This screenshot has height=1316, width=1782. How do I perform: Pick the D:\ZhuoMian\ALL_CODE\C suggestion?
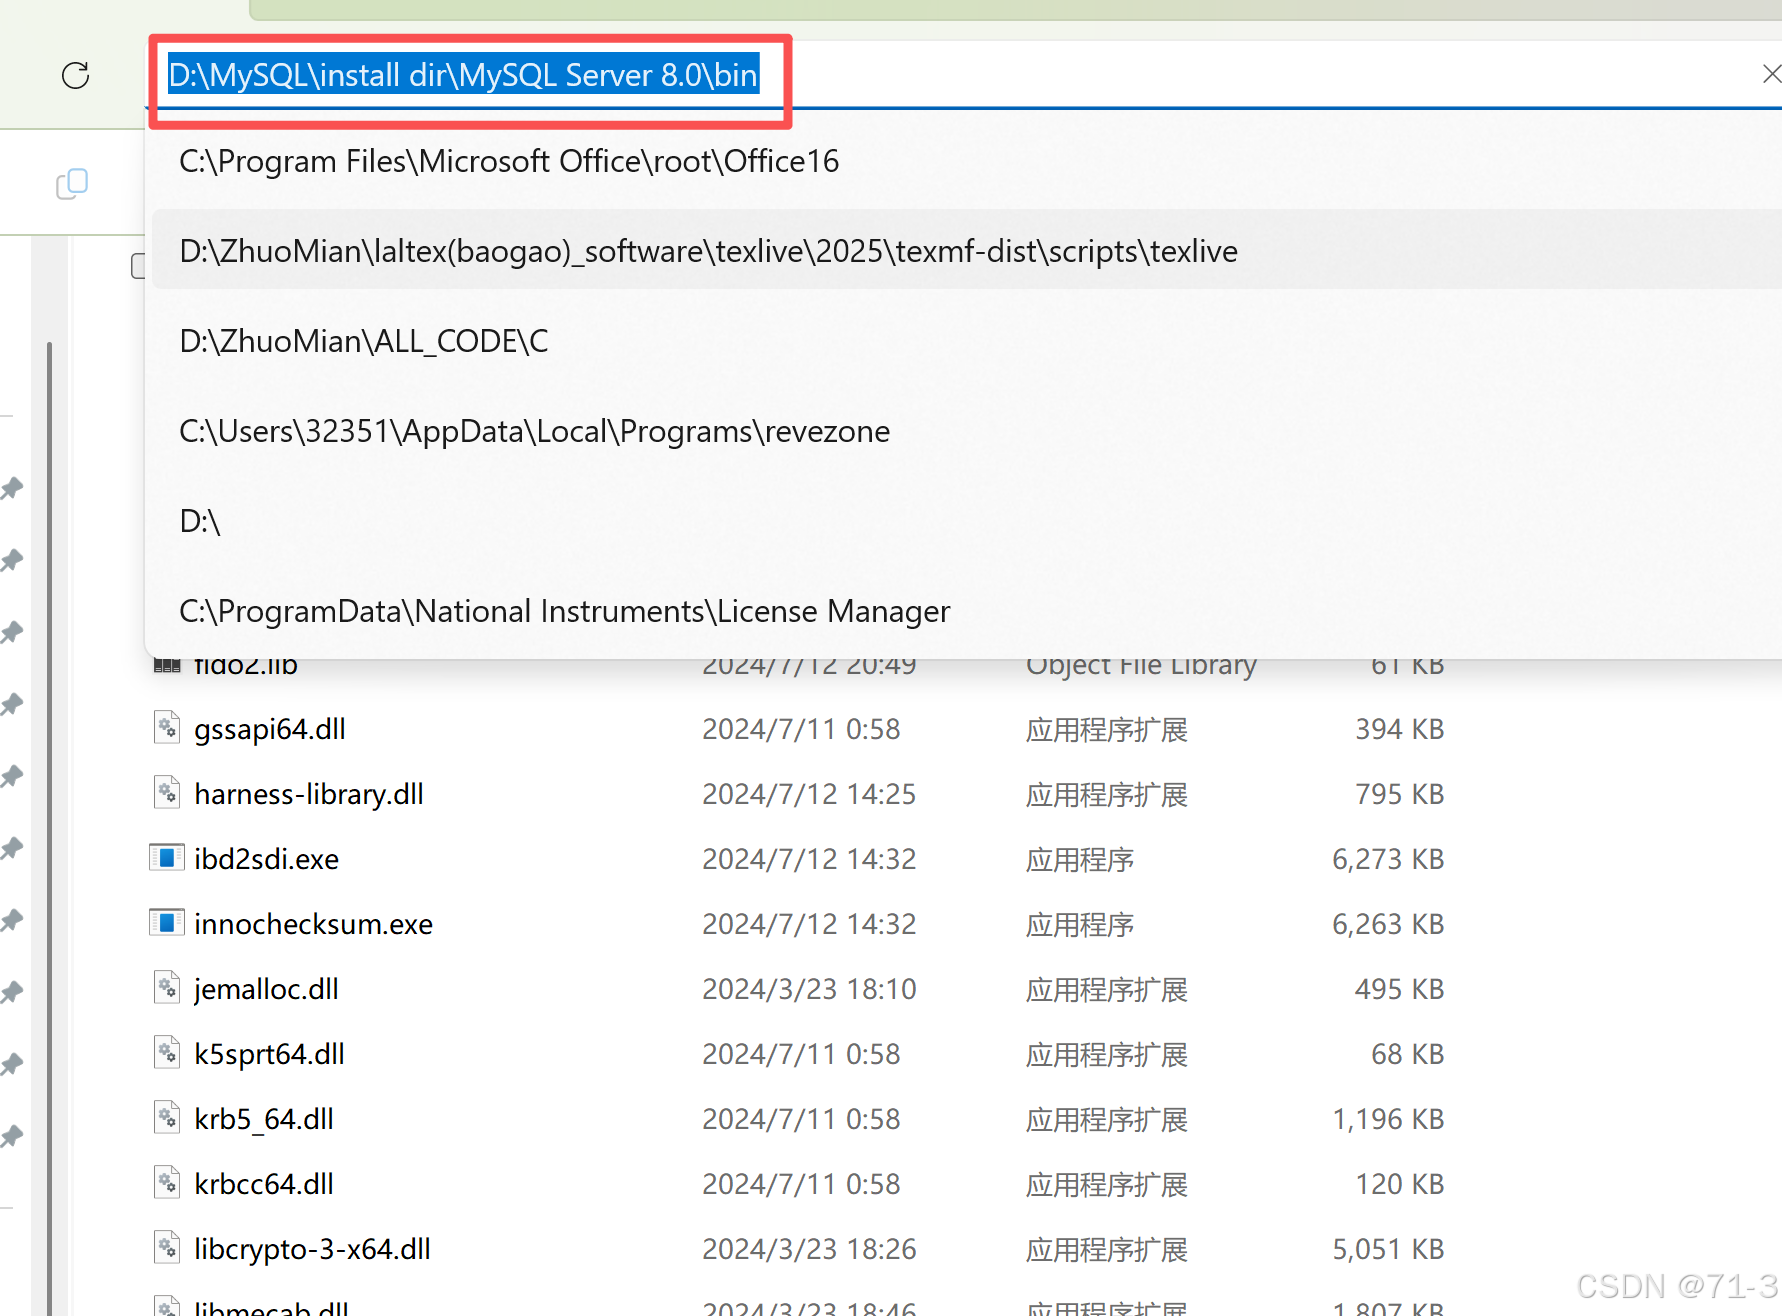tap(966, 341)
